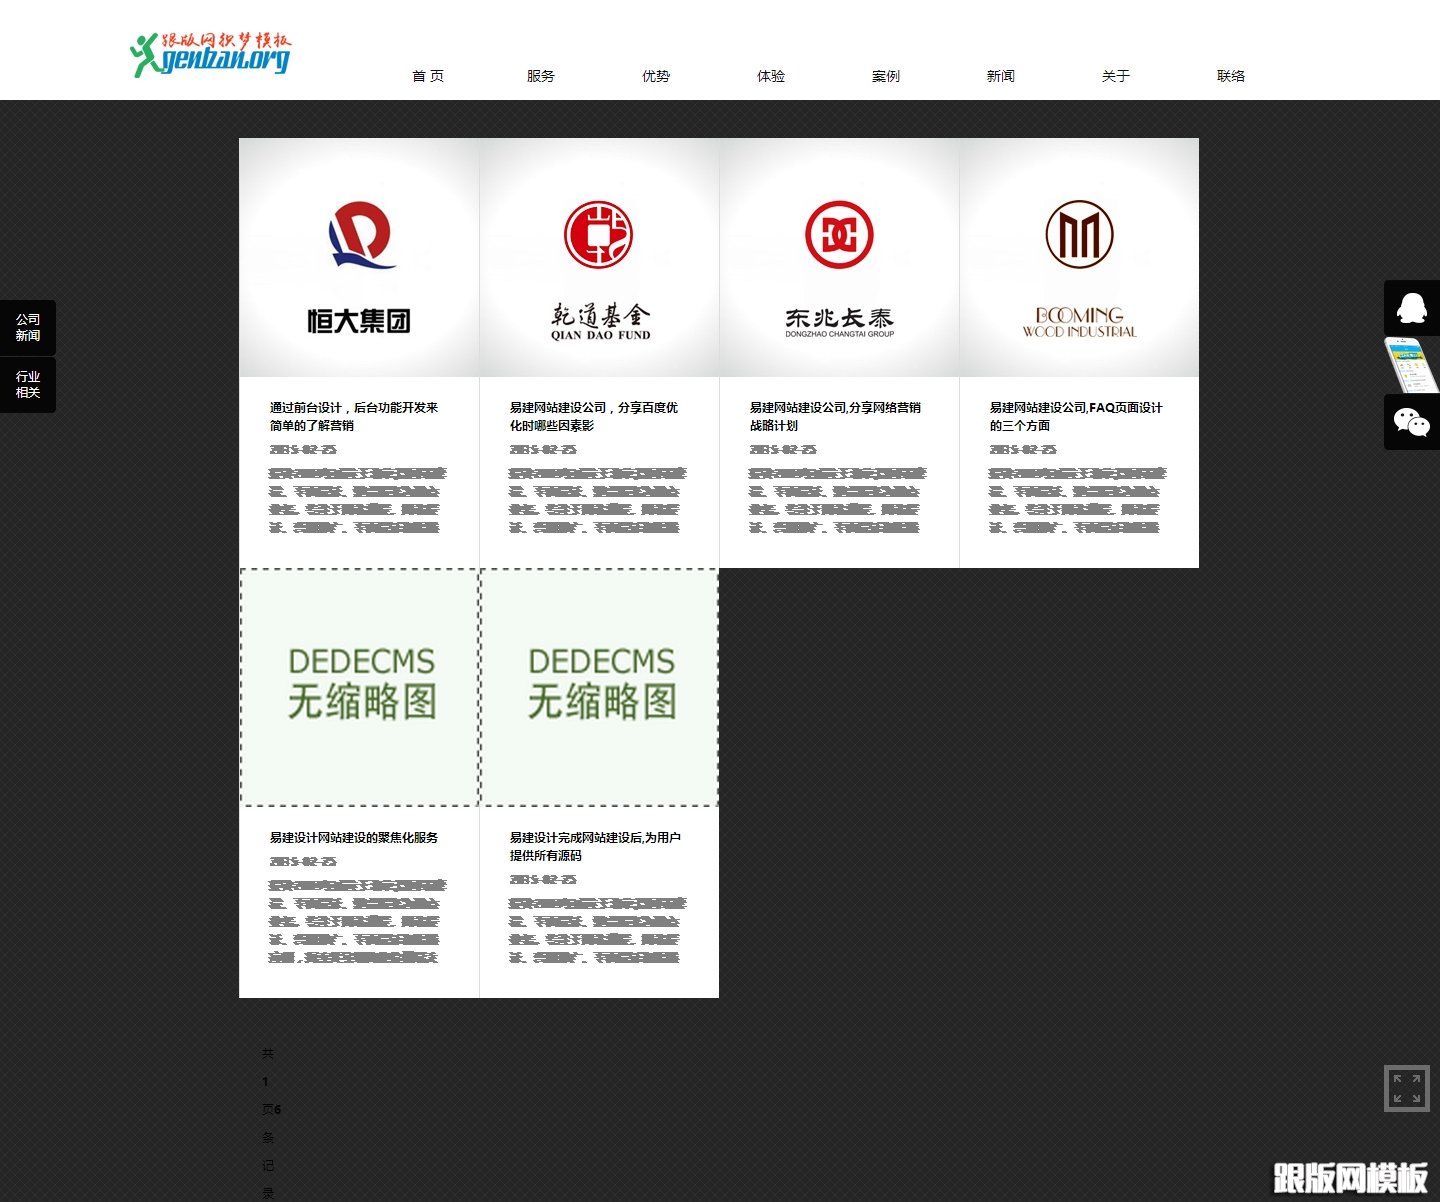
Task: Select 公司新闻 in the left sidebar
Action: pyautogui.click(x=28, y=327)
